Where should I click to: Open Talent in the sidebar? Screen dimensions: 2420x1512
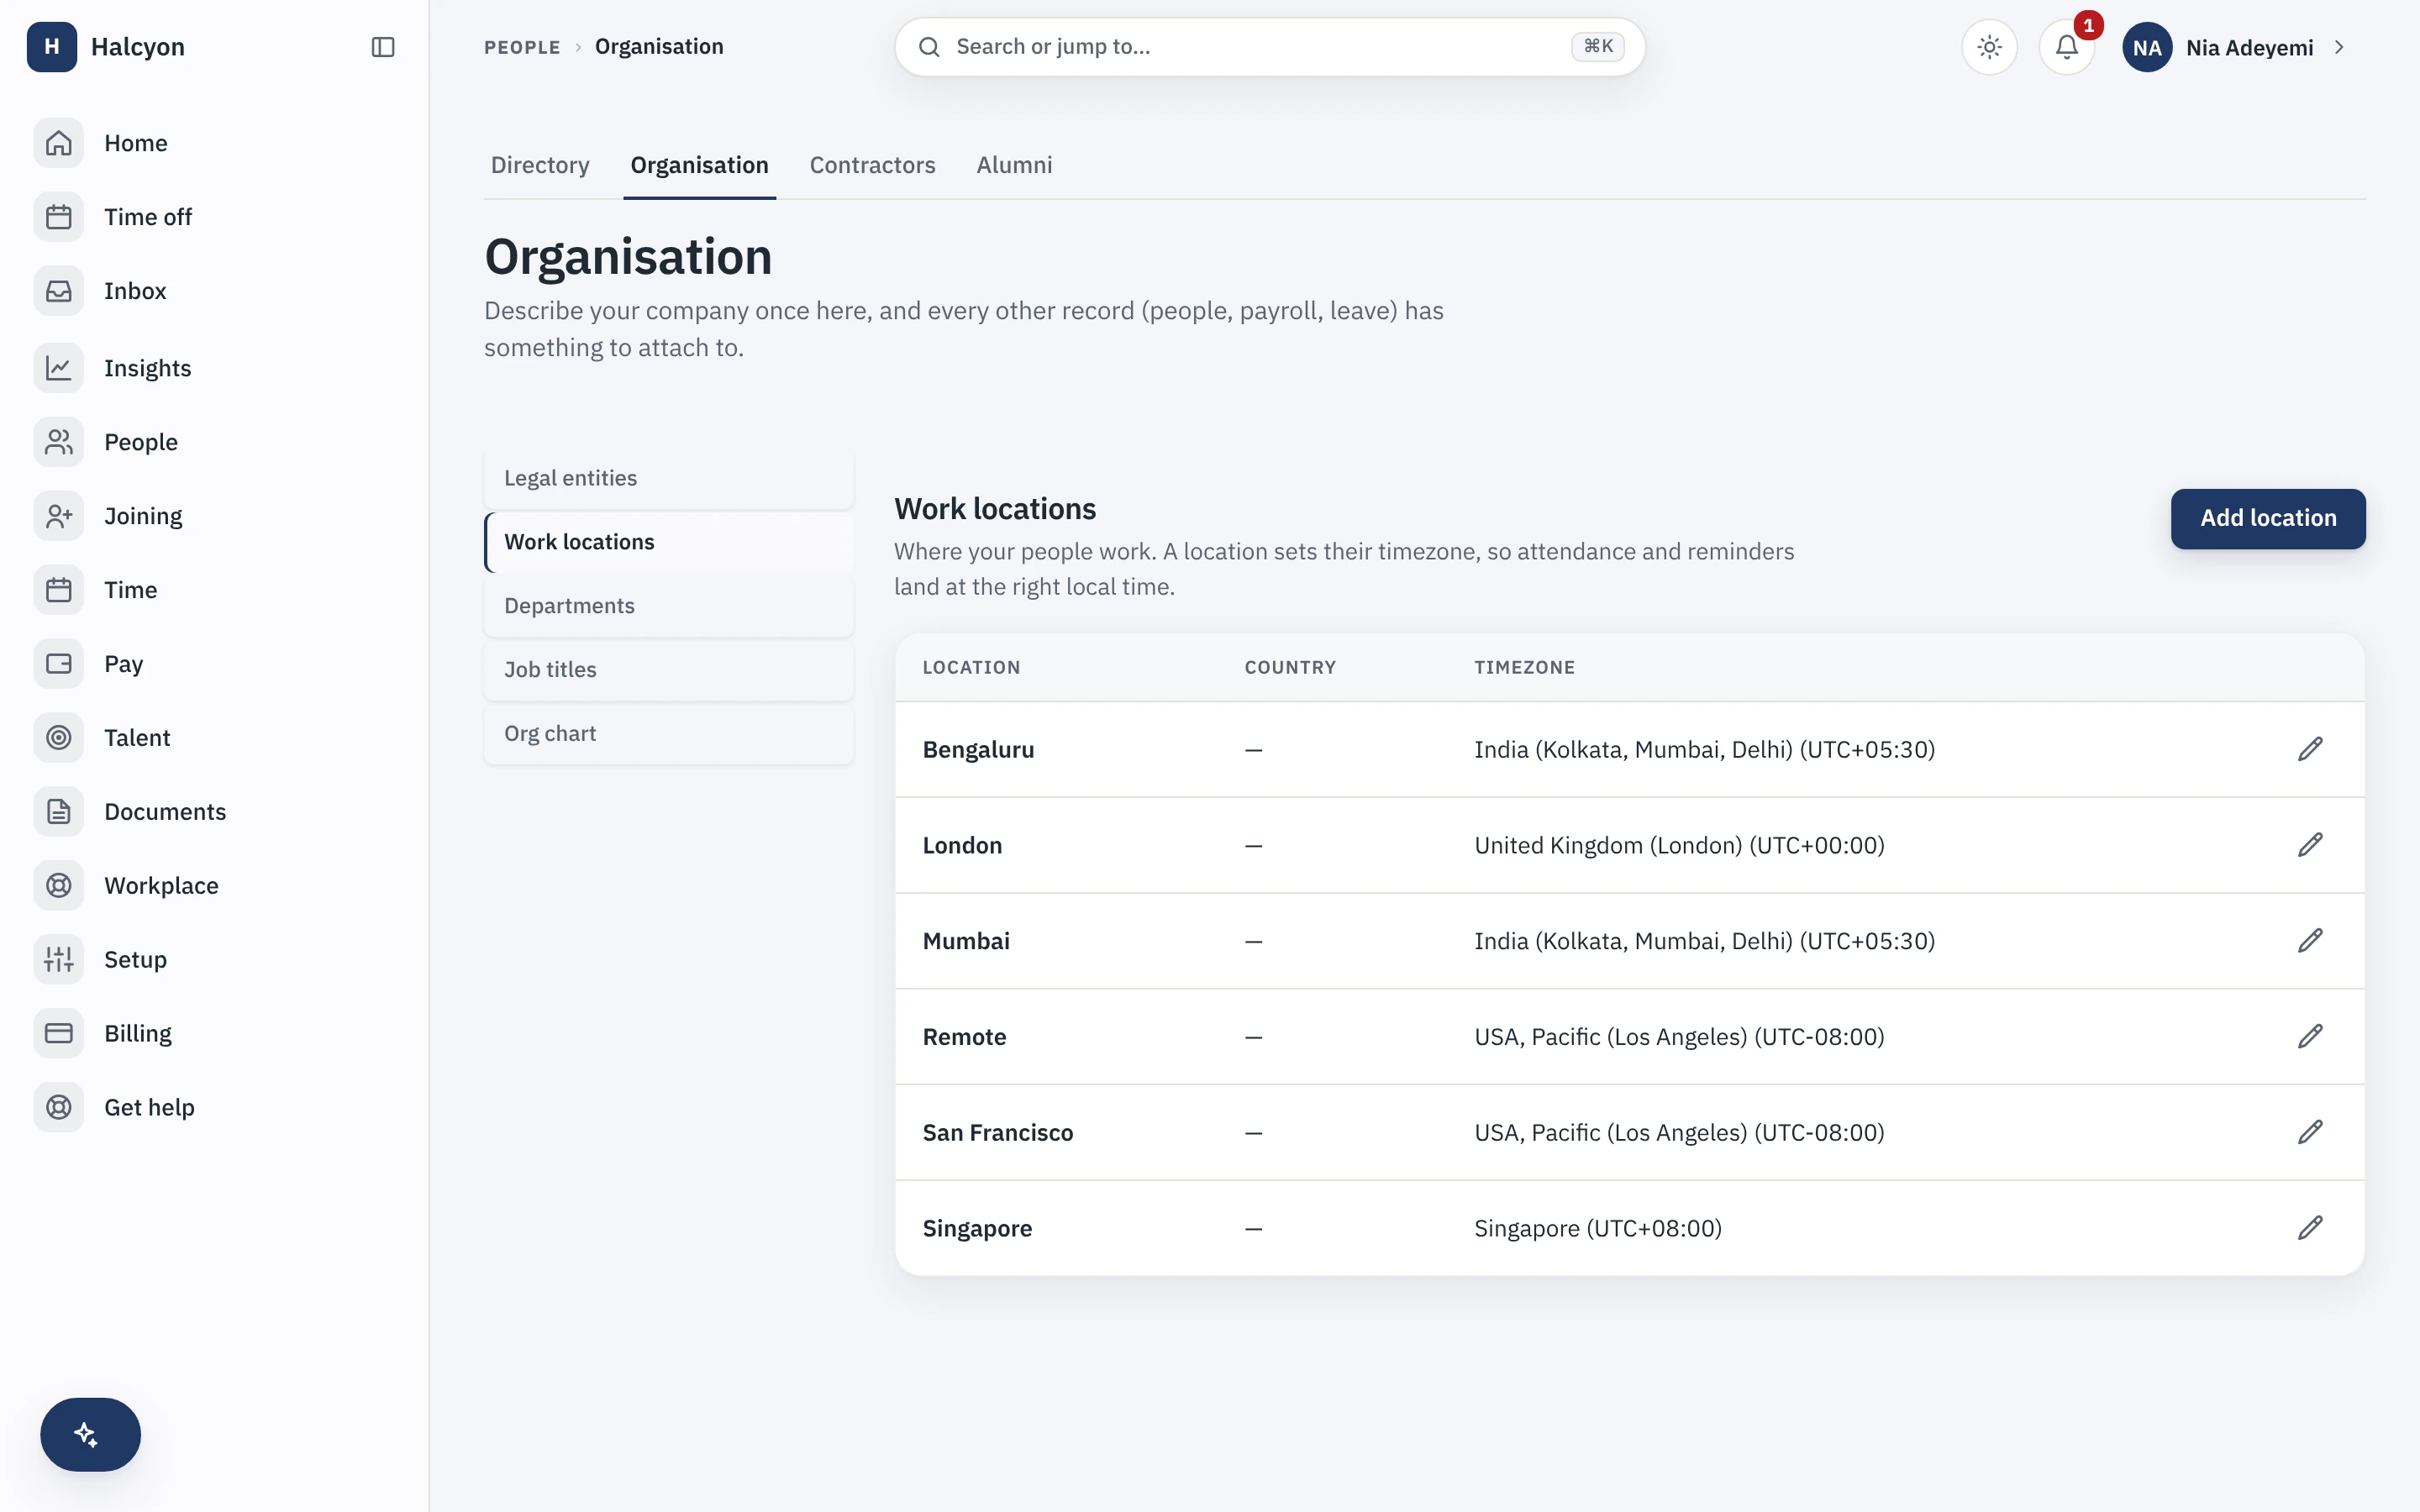click(x=215, y=738)
